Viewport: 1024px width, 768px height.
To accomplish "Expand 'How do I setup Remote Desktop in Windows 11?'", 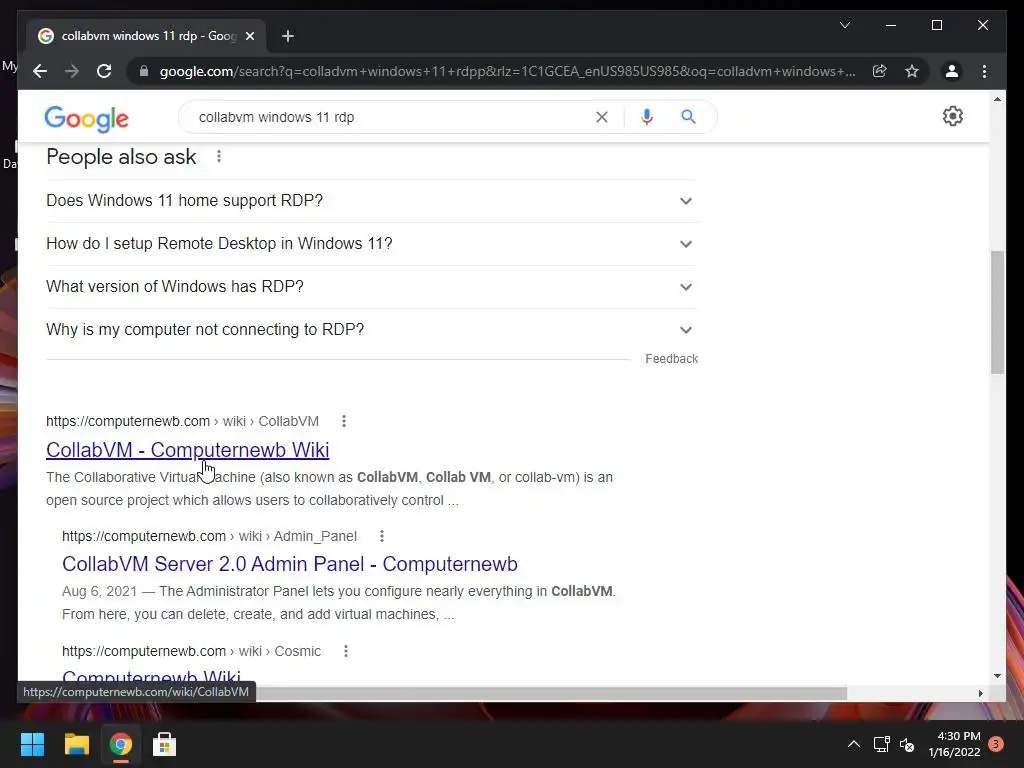I will [372, 244].
